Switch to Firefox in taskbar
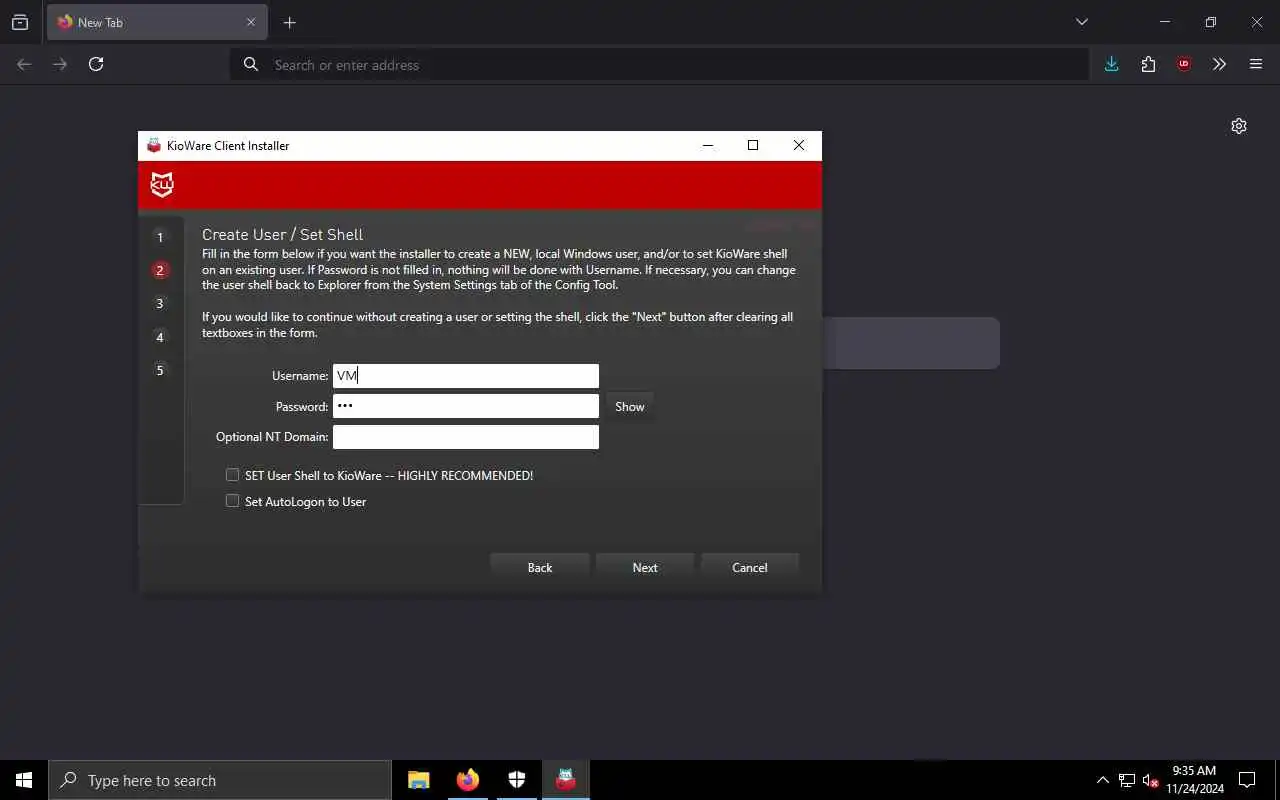The height and width of the screenshot is (800, 1280). coord(468,780)
